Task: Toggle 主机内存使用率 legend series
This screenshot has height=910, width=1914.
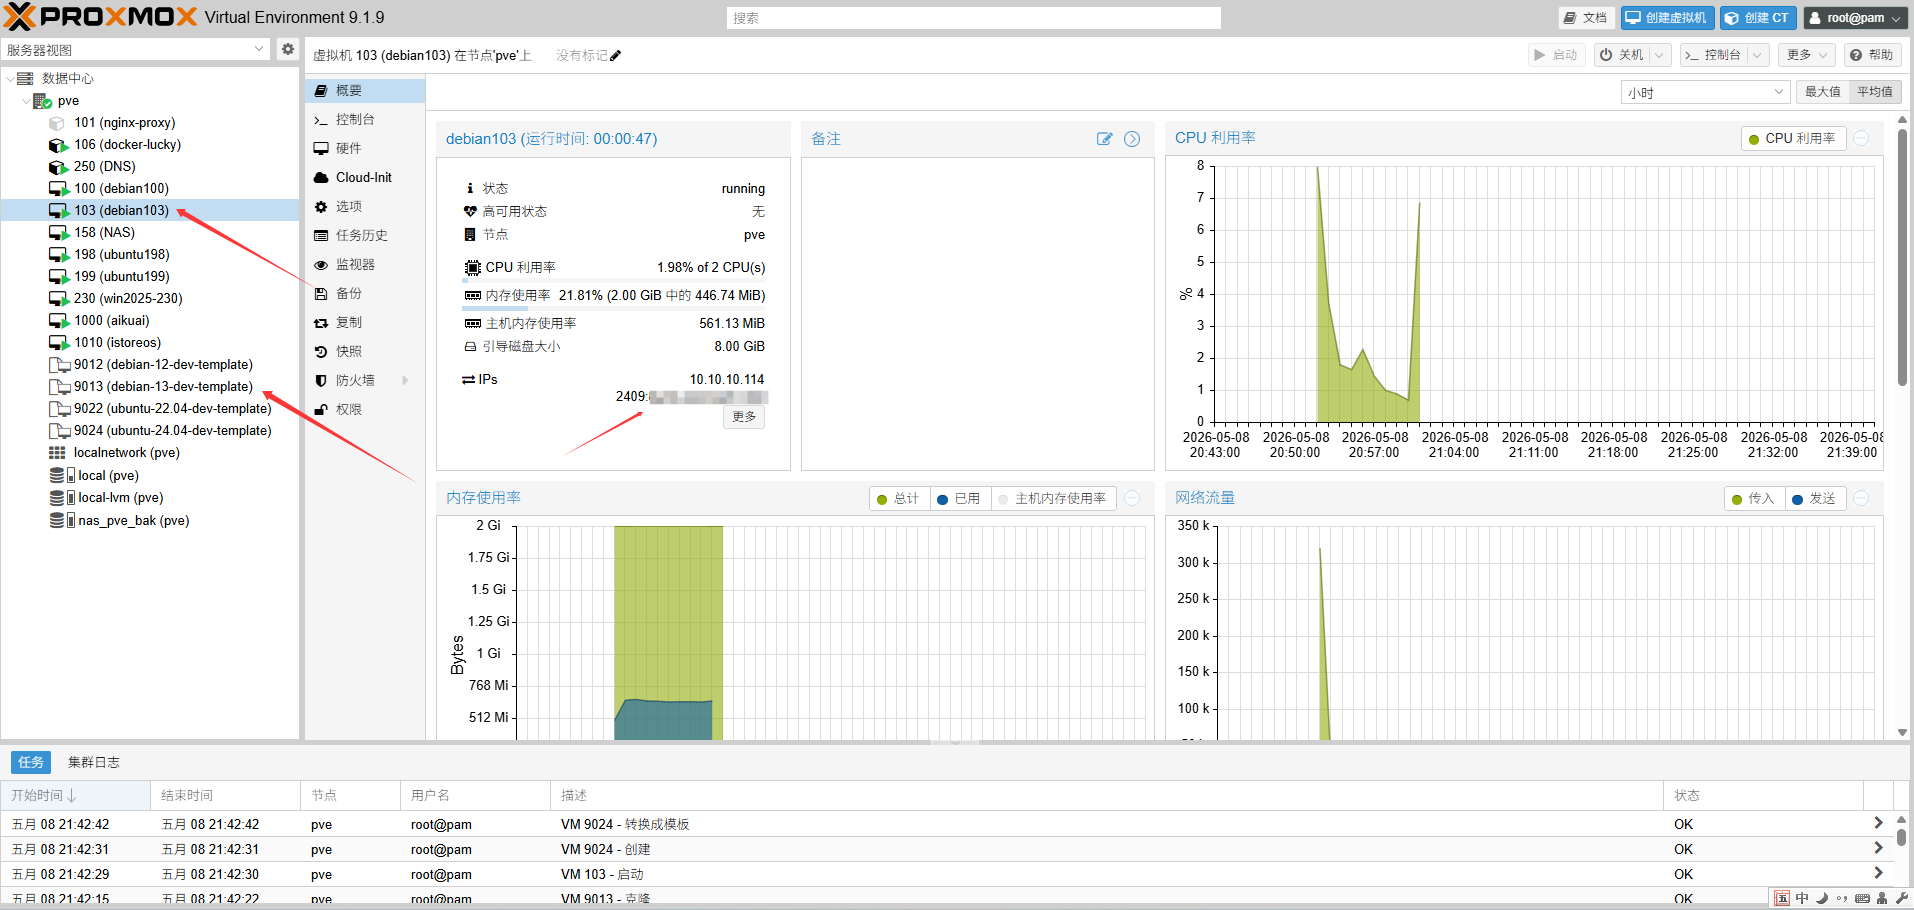Action: pyautogui.click(x=1052, y=499)
